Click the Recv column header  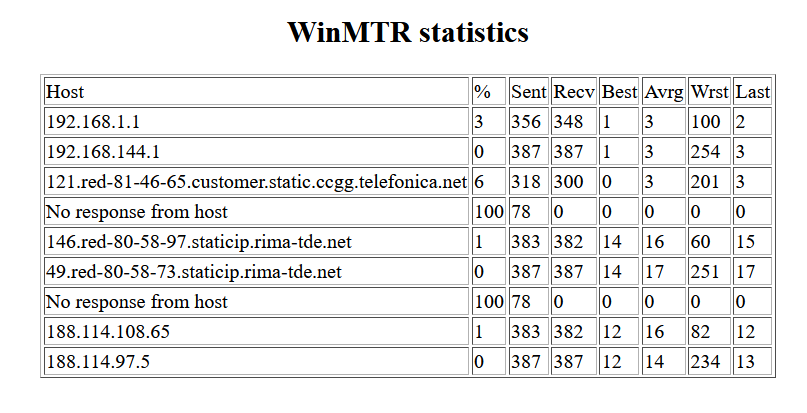(574, 92)
